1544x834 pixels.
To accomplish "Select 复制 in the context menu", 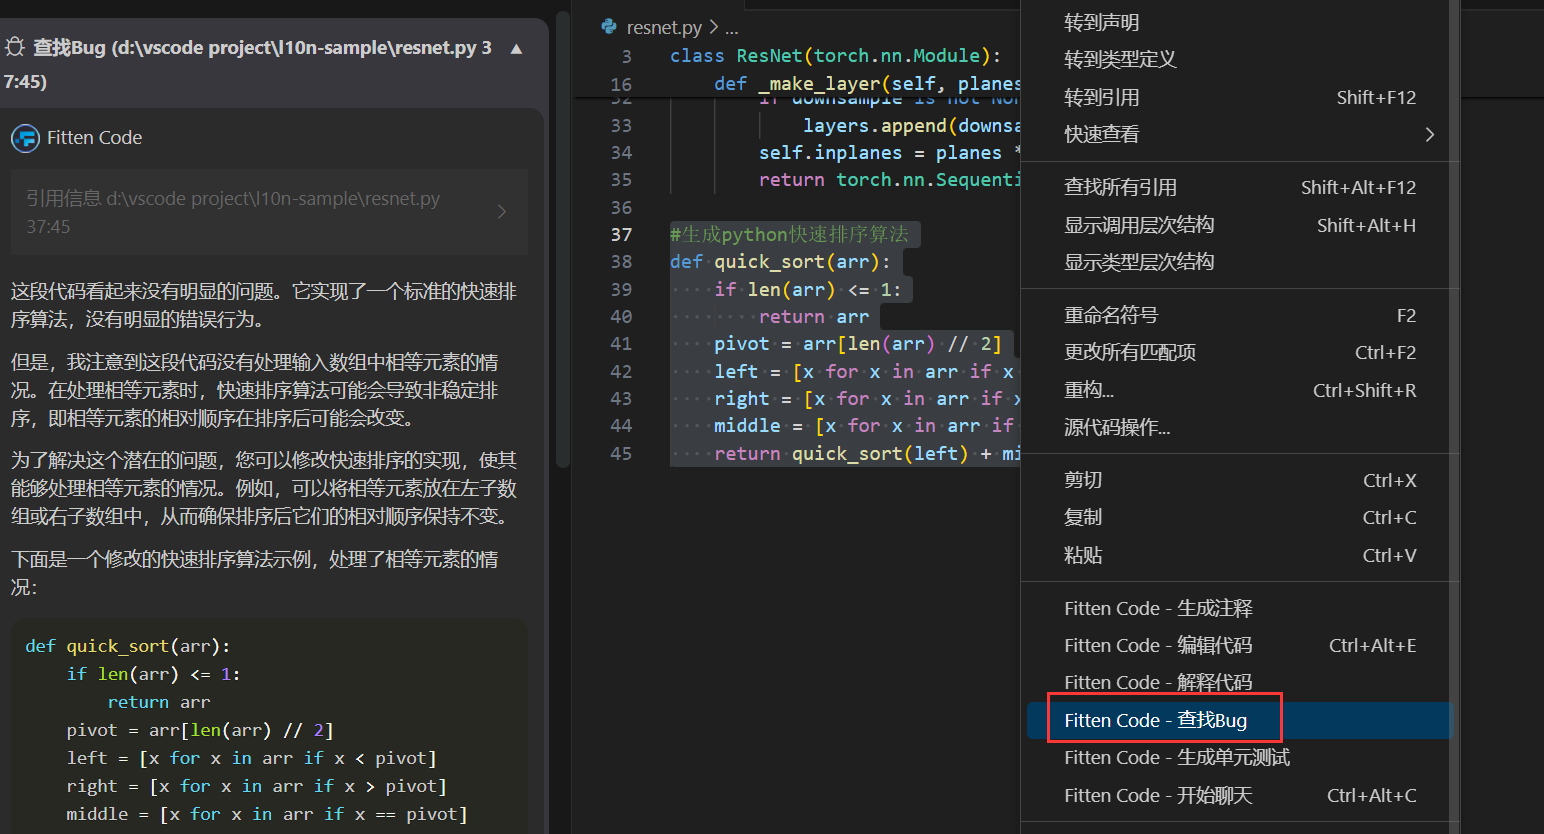I will (x=1083, y=517).
